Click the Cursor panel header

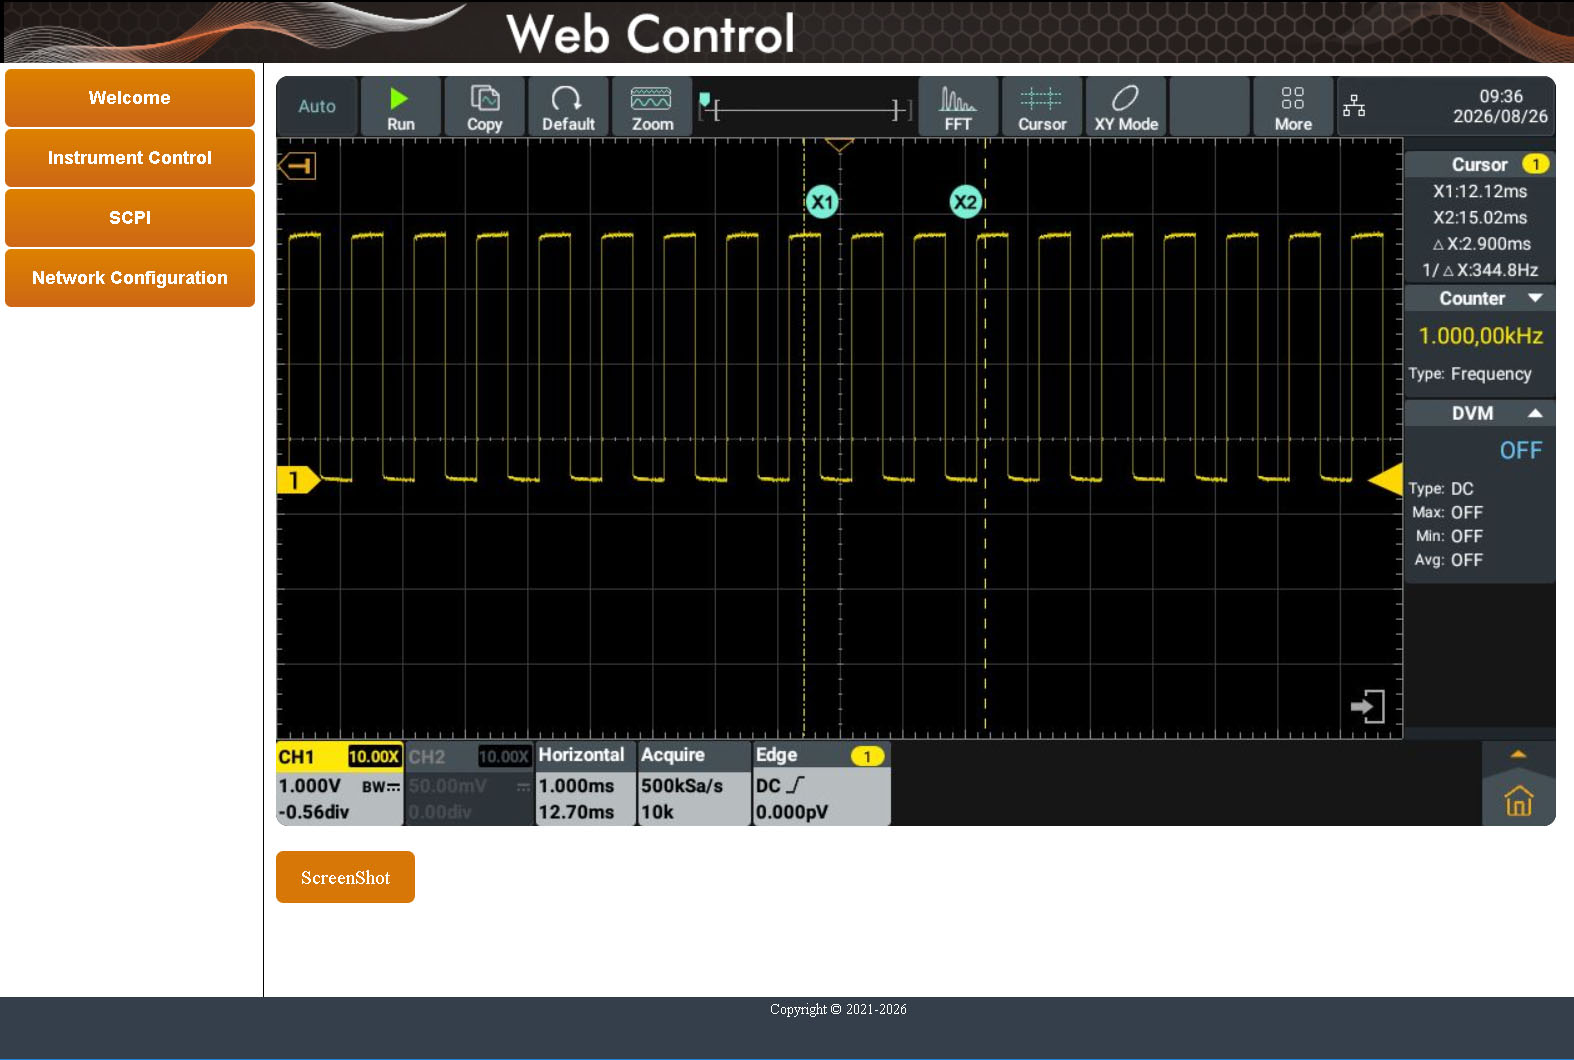(x=1480, y=164)
